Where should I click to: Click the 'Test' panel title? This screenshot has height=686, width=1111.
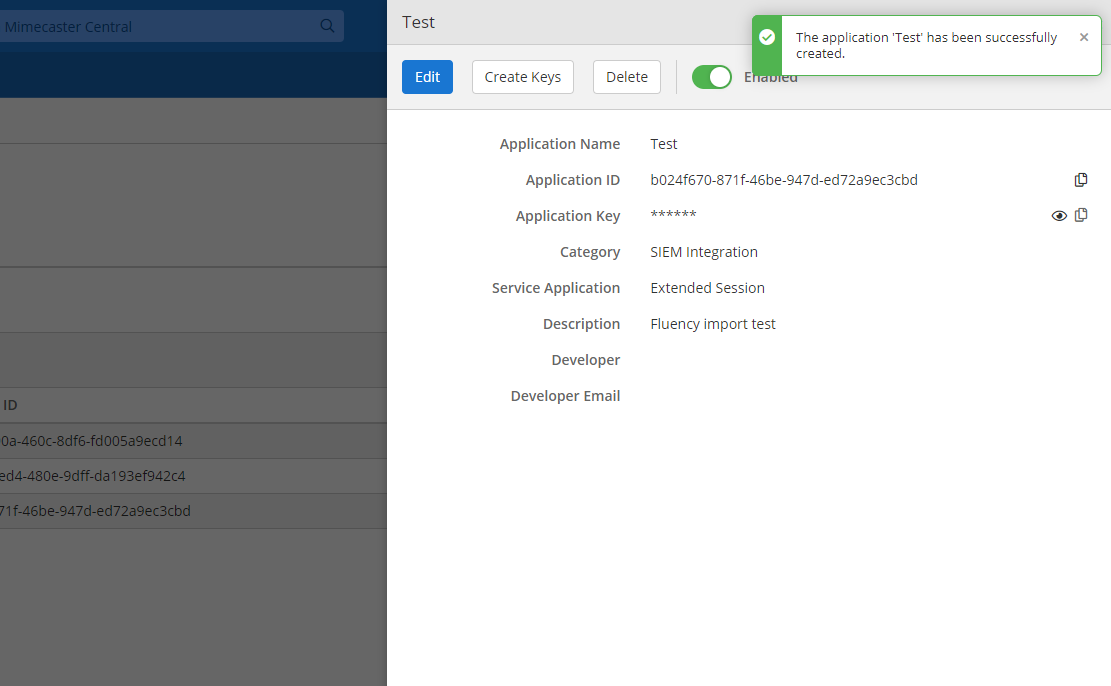pos(418,23)
